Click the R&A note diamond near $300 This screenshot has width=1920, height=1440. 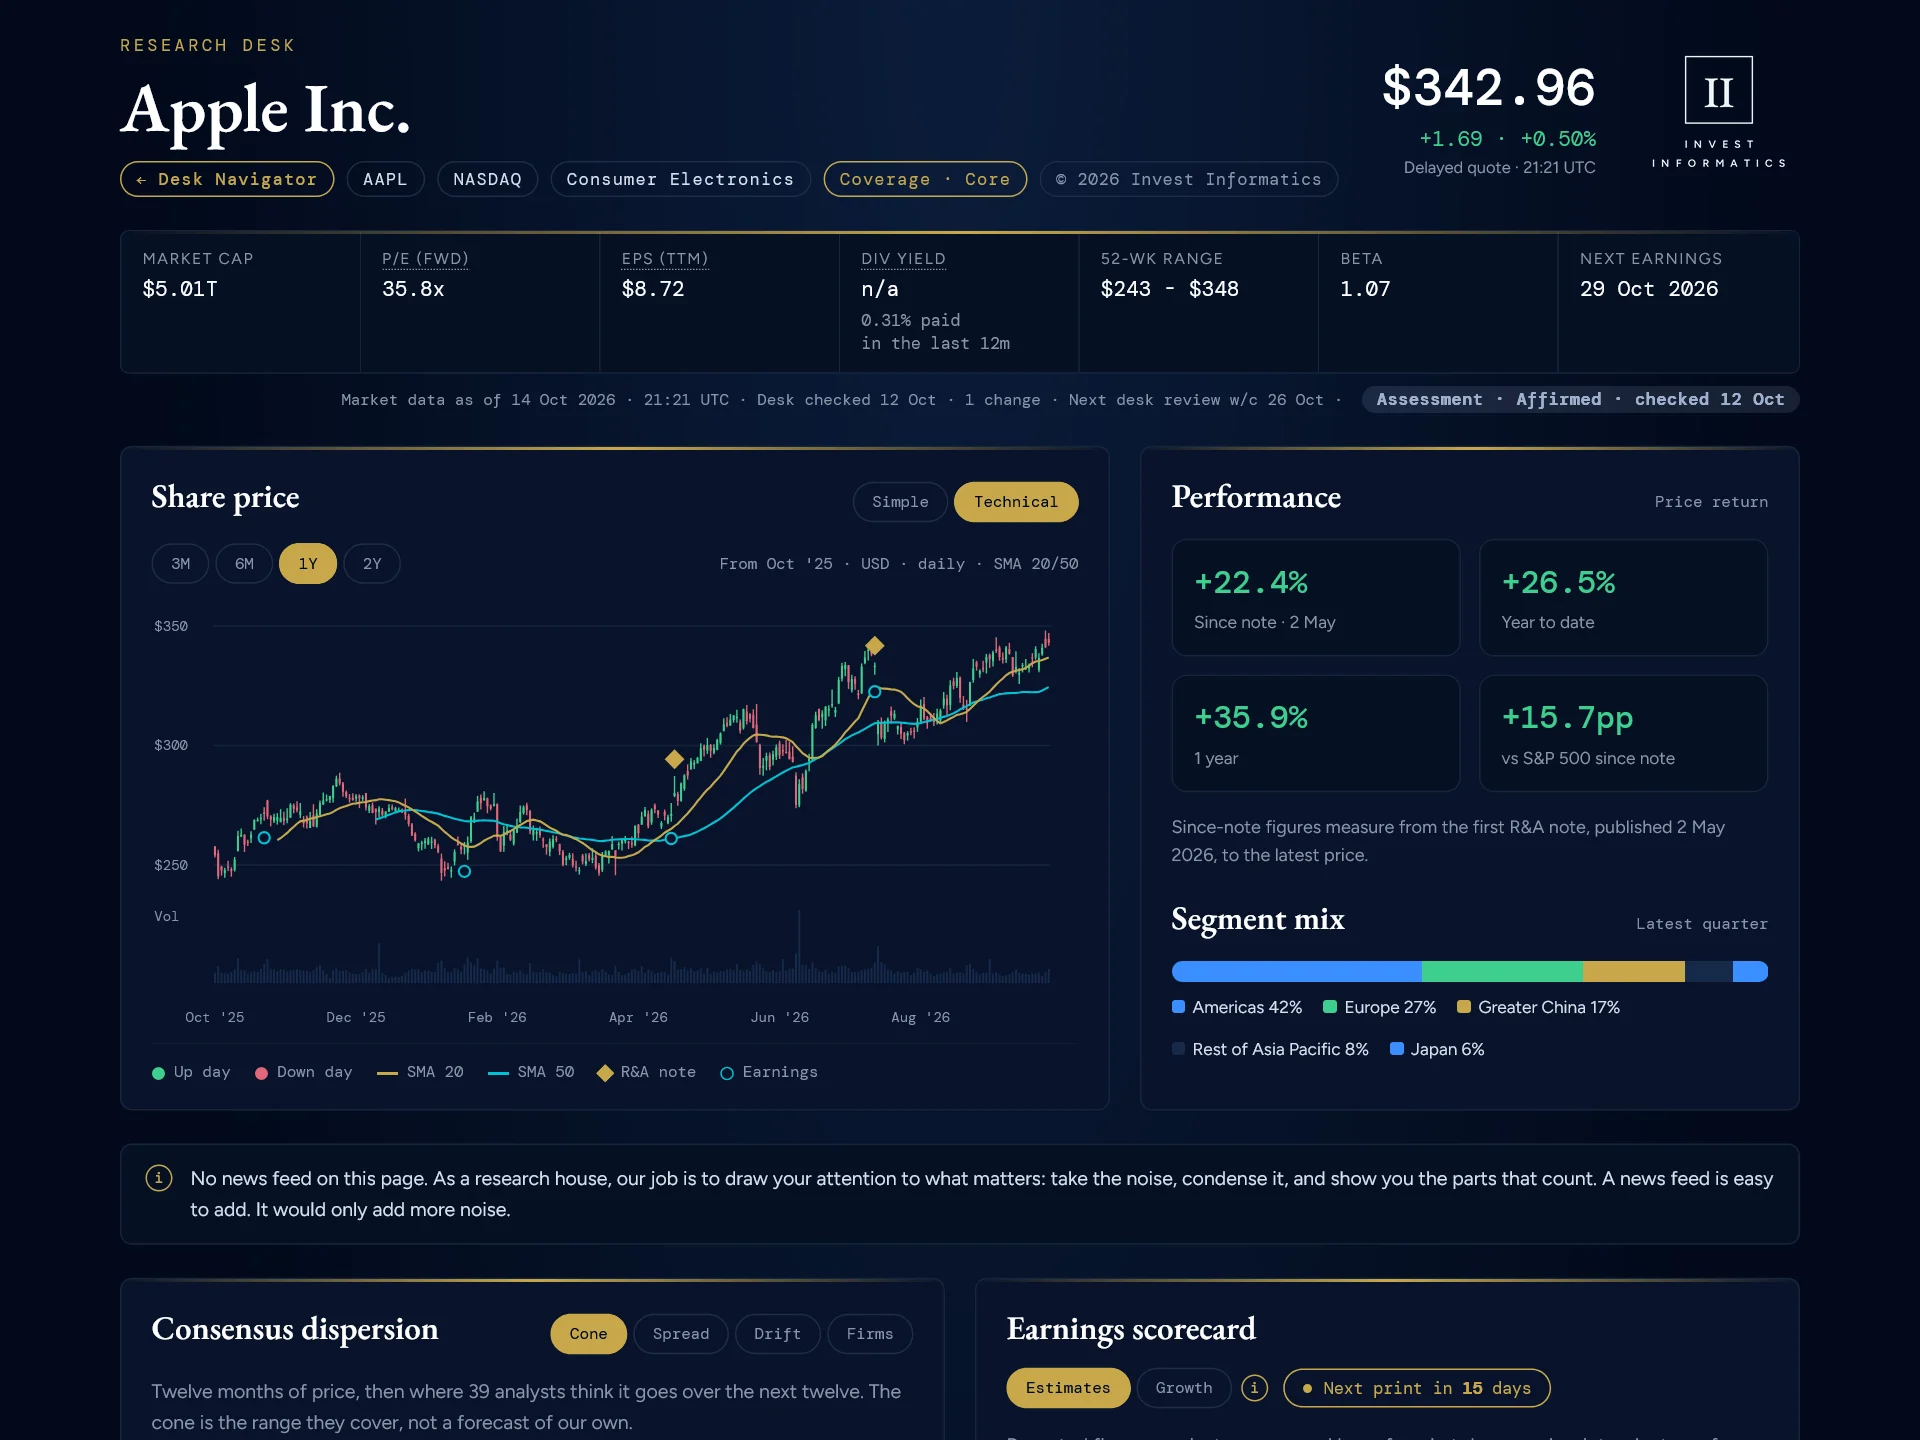(x=675, y=759)
